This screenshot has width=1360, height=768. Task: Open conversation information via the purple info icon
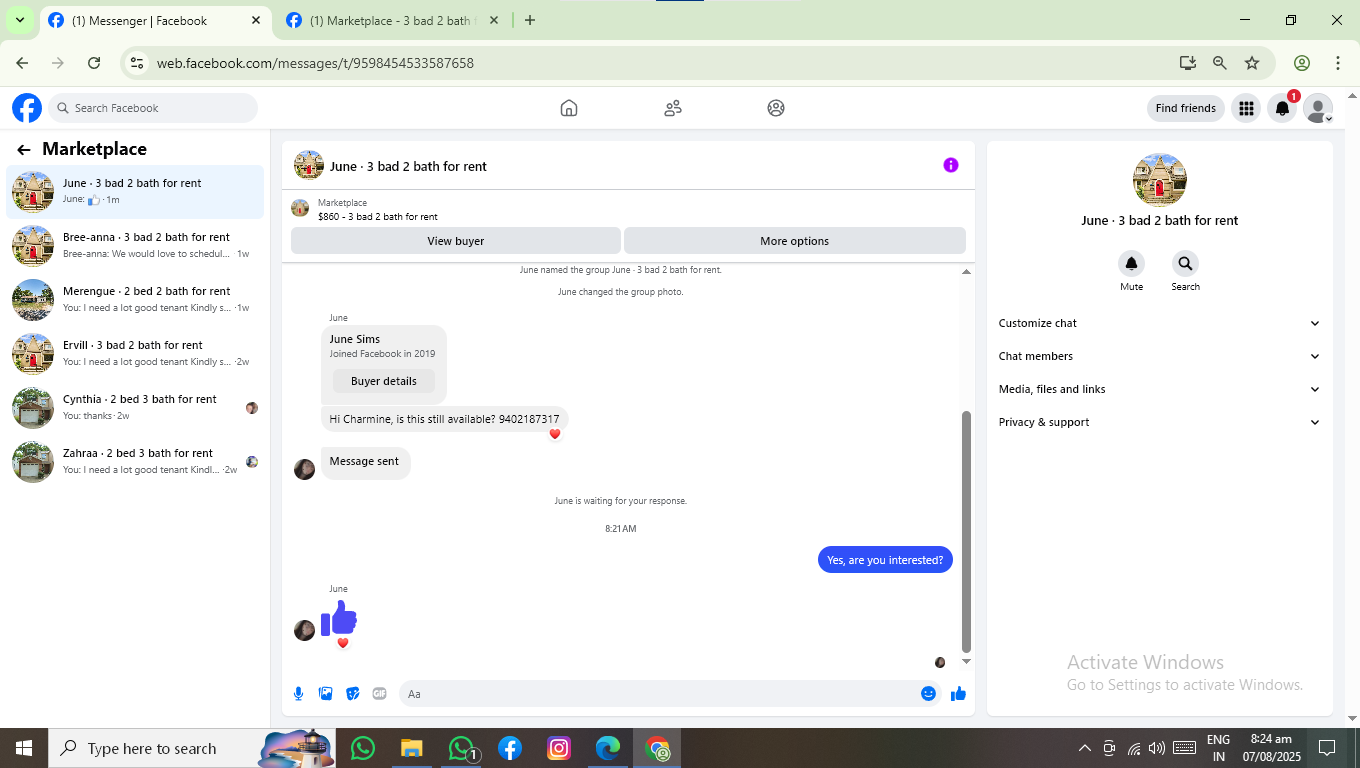point(951,165)
